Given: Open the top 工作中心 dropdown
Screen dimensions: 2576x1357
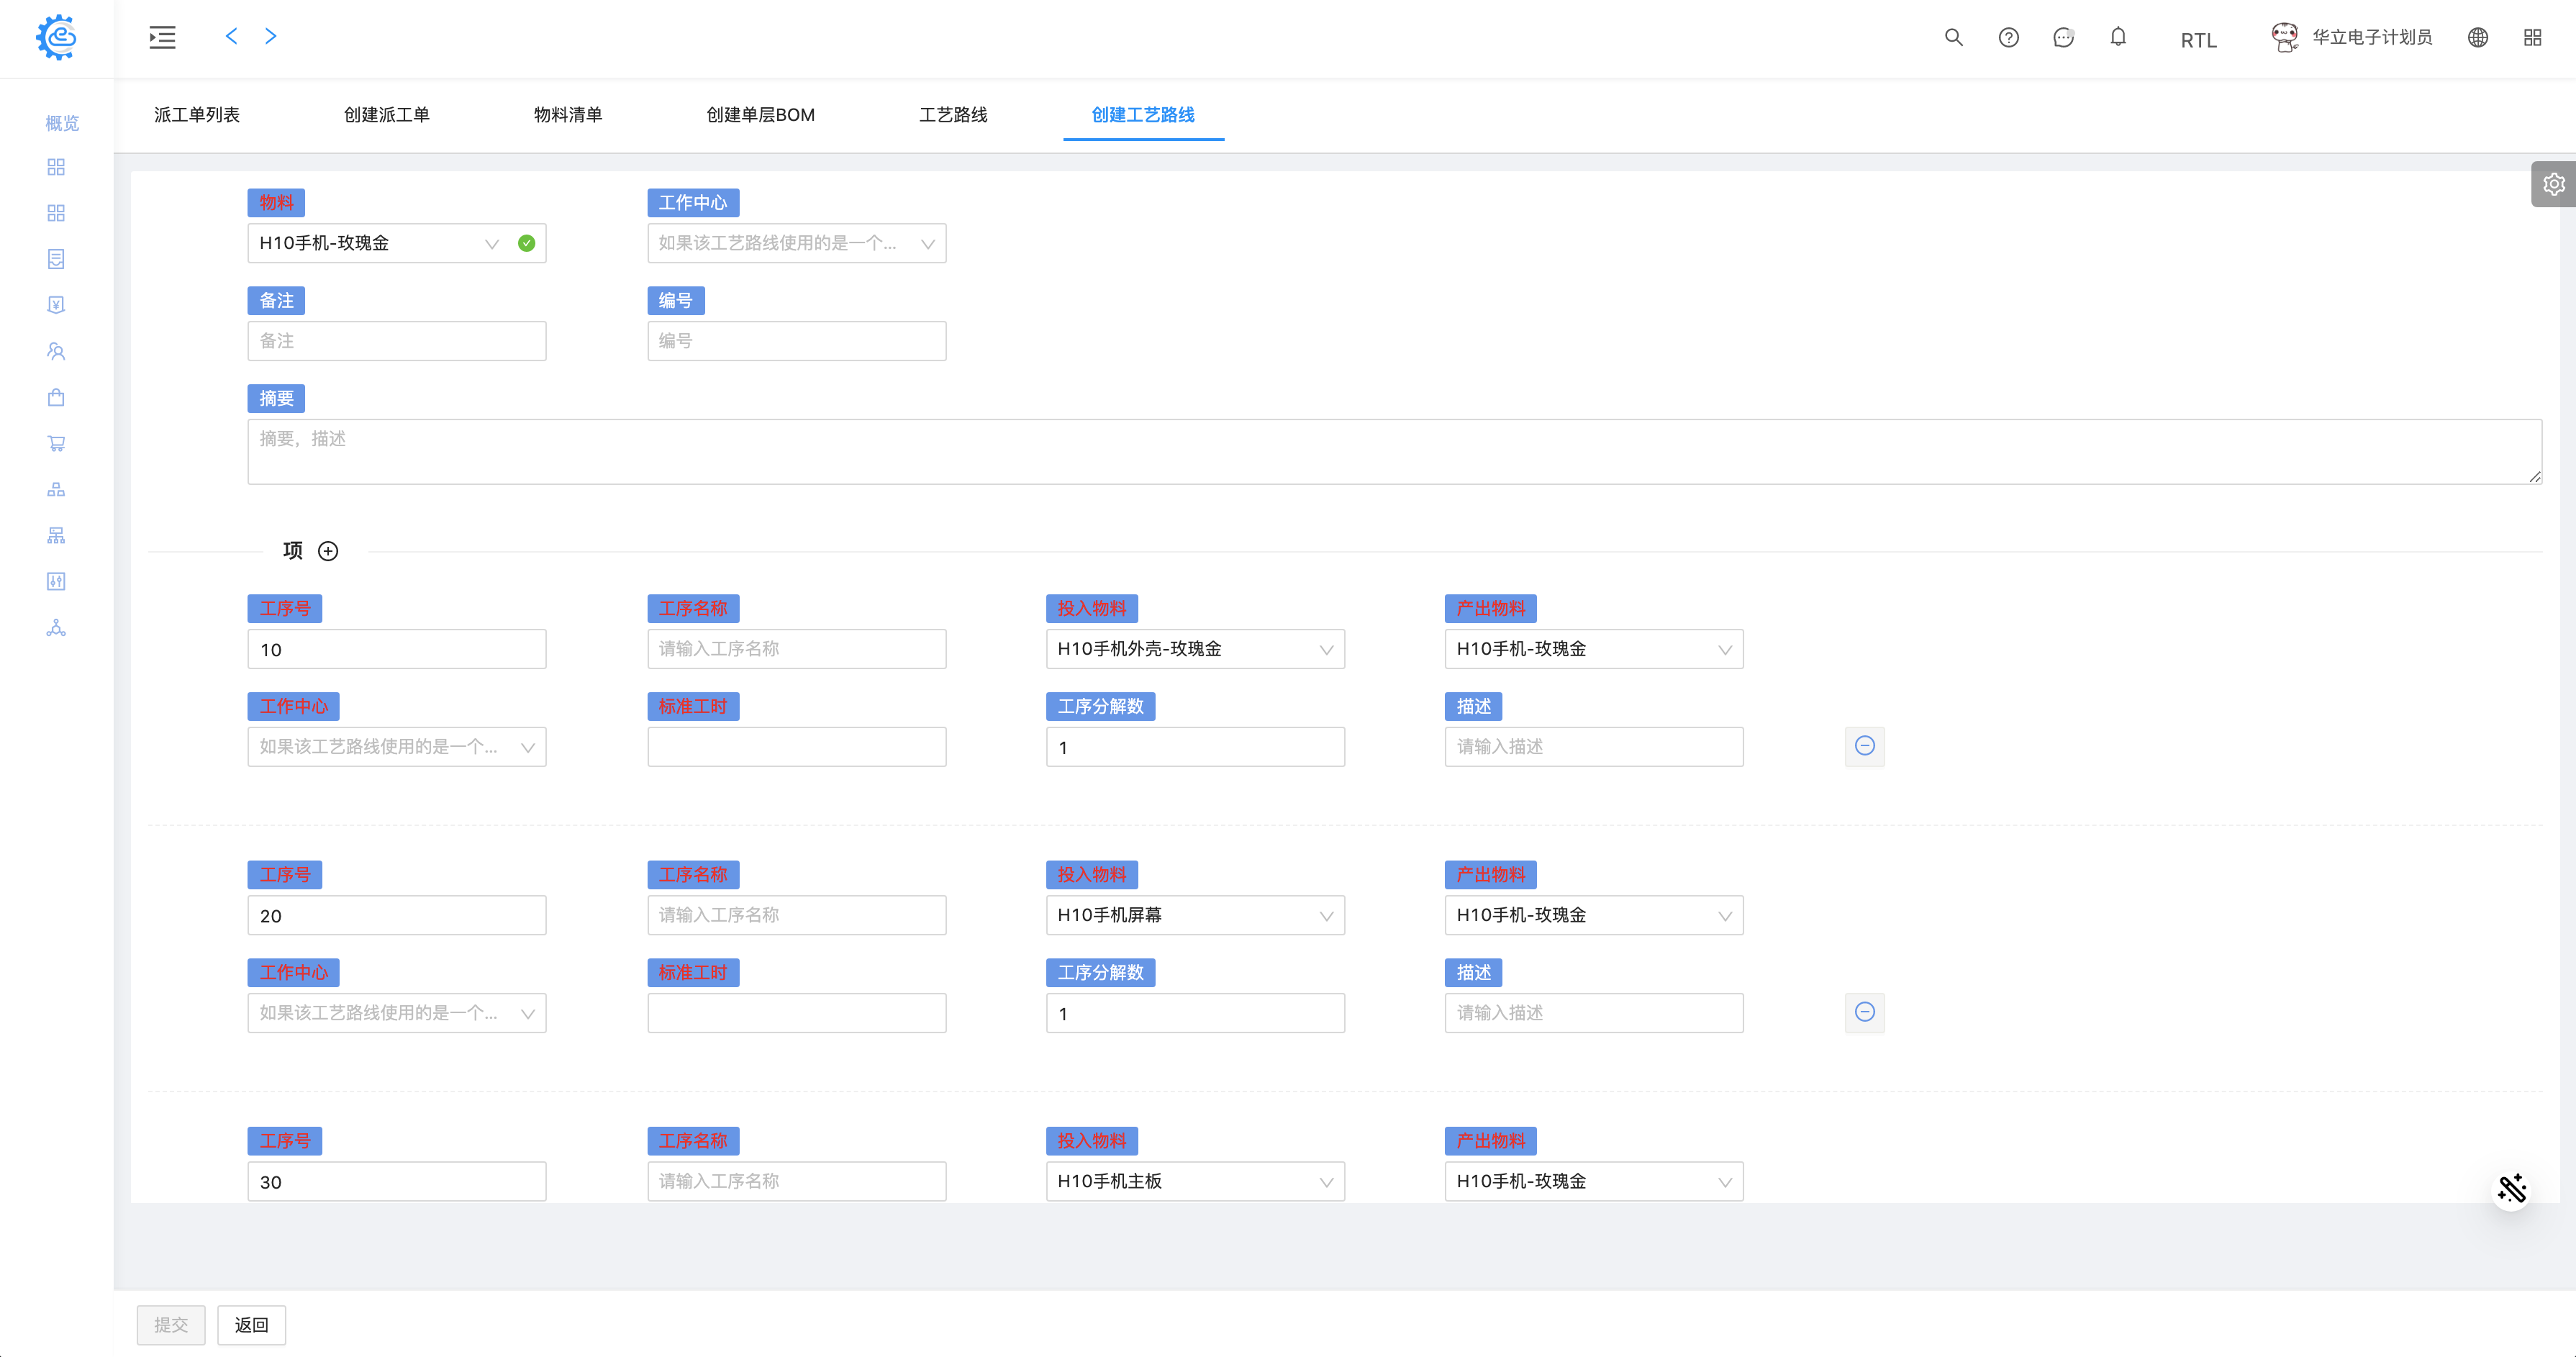Looking at the screenshot, I should 796,243.
